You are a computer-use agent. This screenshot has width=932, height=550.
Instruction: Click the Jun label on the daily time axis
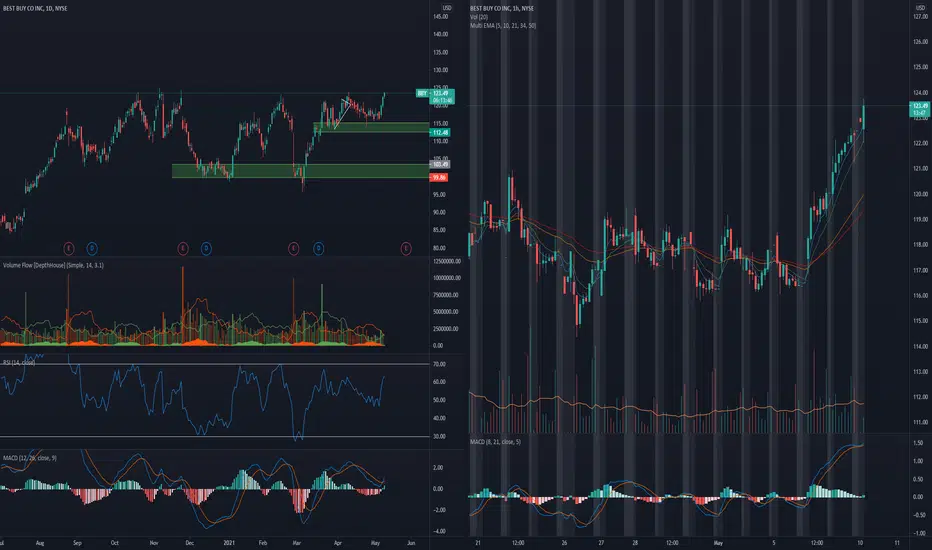[411, 543]
